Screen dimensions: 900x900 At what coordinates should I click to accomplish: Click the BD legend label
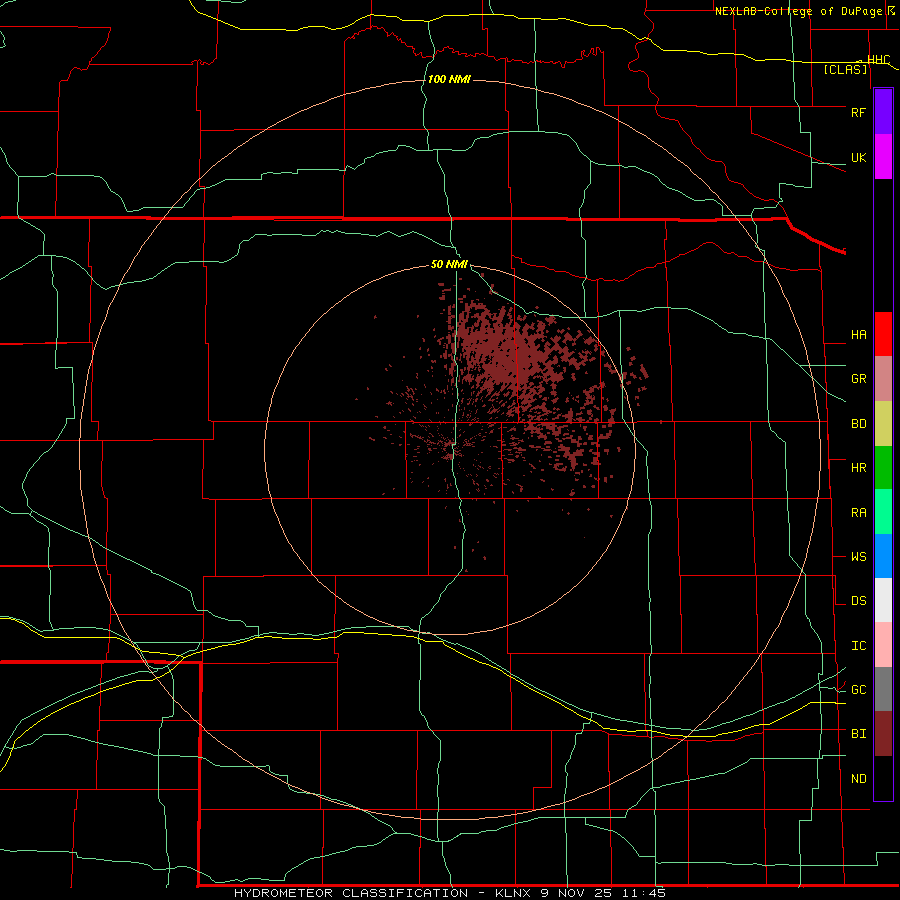pyautogui.click(x=858, y=424)
